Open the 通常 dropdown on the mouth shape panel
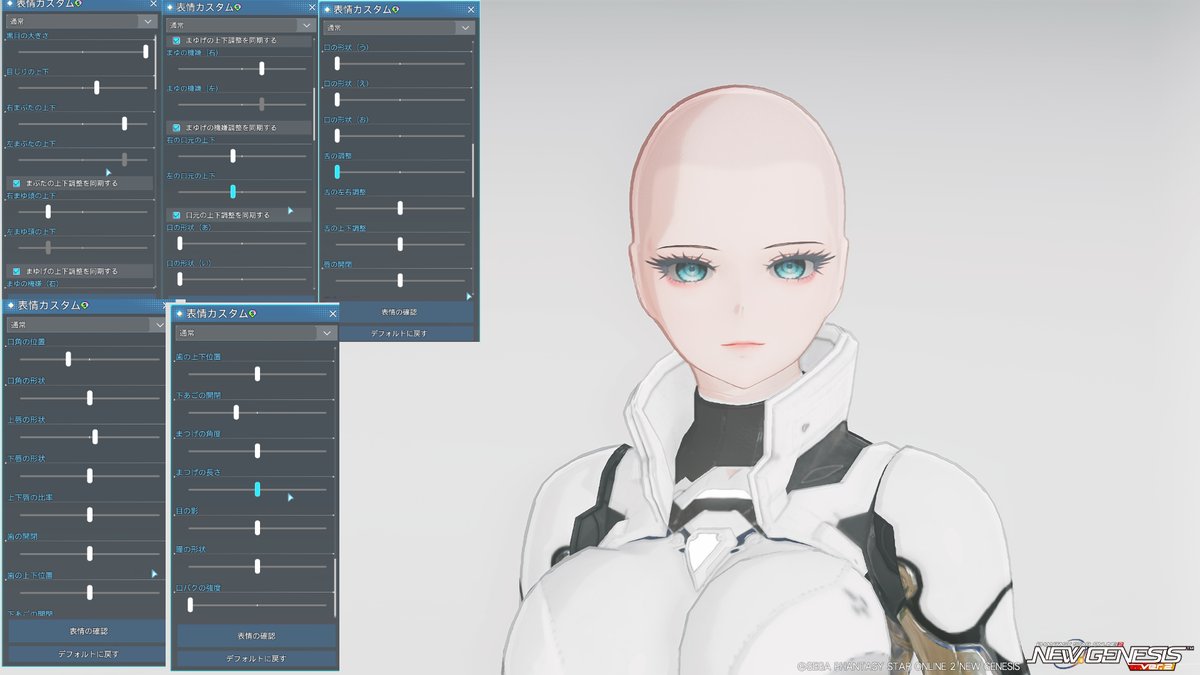 point(398,26)
